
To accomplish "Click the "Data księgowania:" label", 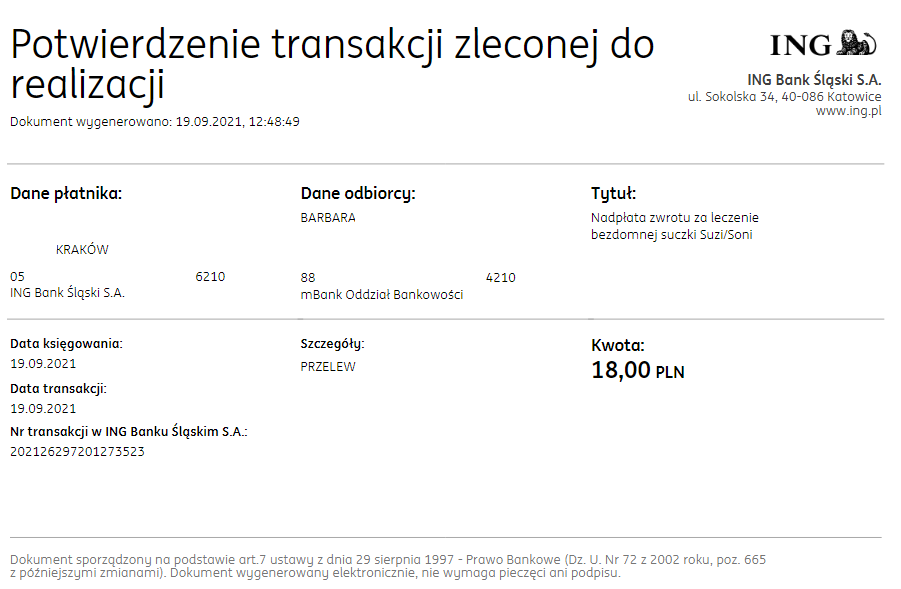I will click(66, 343).
